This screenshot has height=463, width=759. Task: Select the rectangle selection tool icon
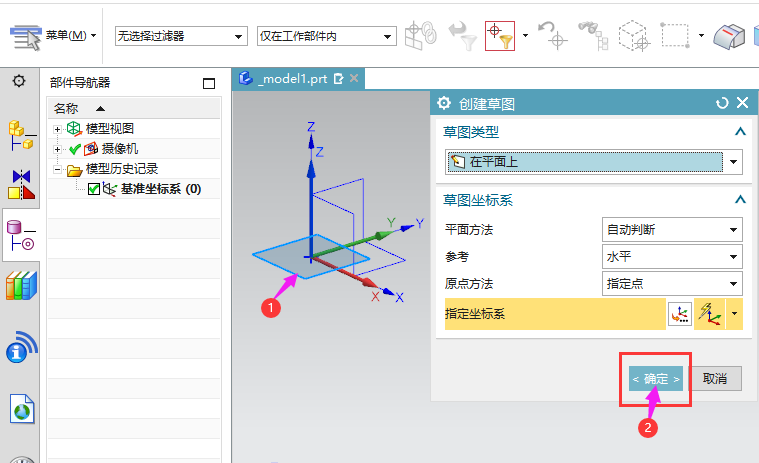tap(675, 35)
